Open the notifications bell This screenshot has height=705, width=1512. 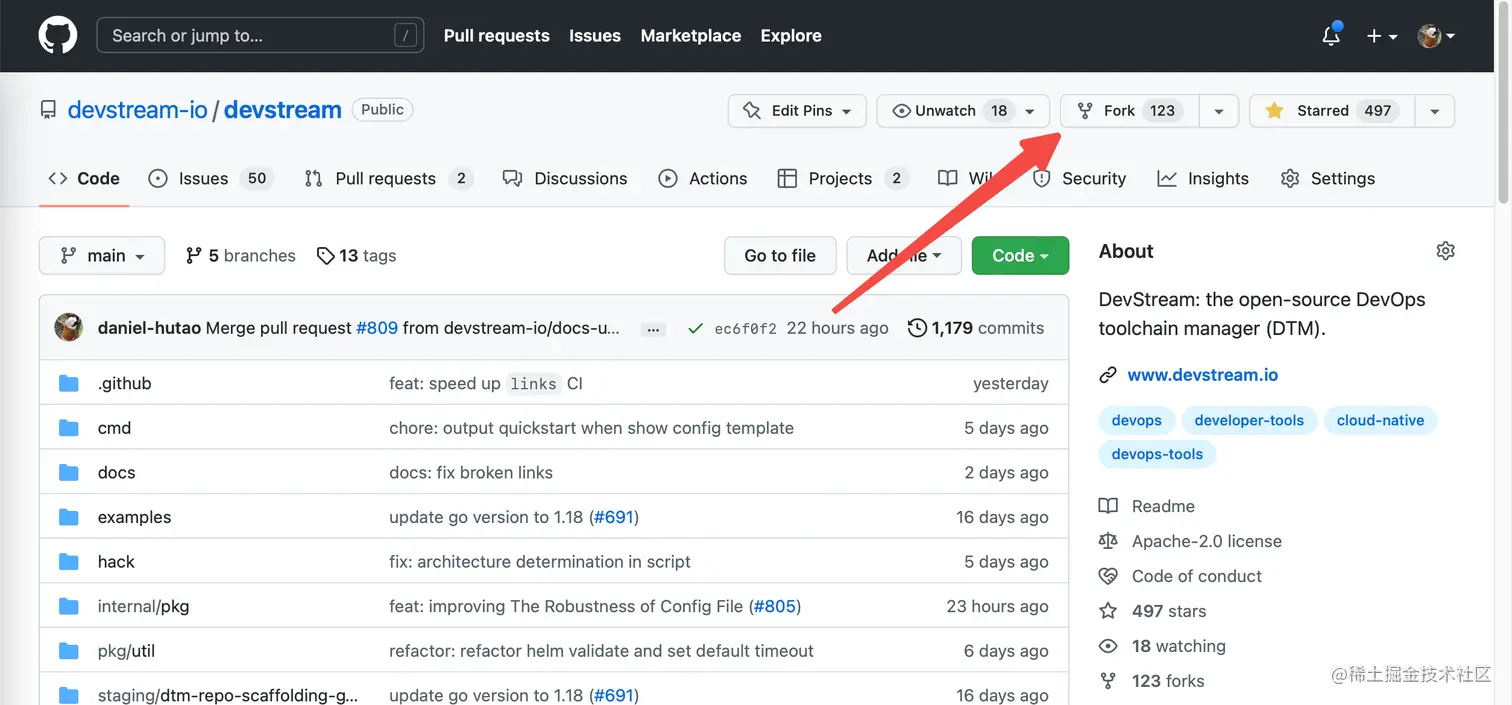[x=1331, y=35]
